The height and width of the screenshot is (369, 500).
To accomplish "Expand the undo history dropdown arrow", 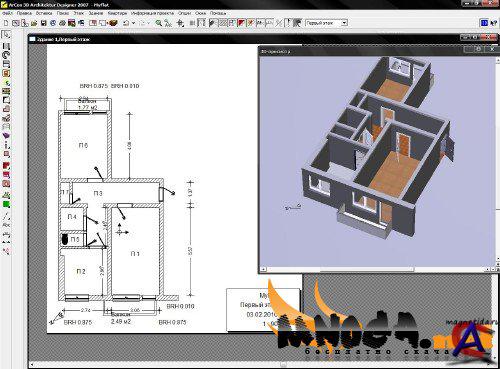I will click(x=133, y=23).
